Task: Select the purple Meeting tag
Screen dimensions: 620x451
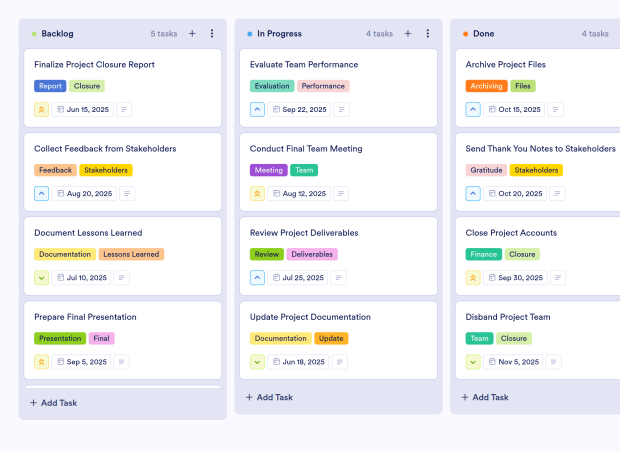Action: click(x=268, y=170)
